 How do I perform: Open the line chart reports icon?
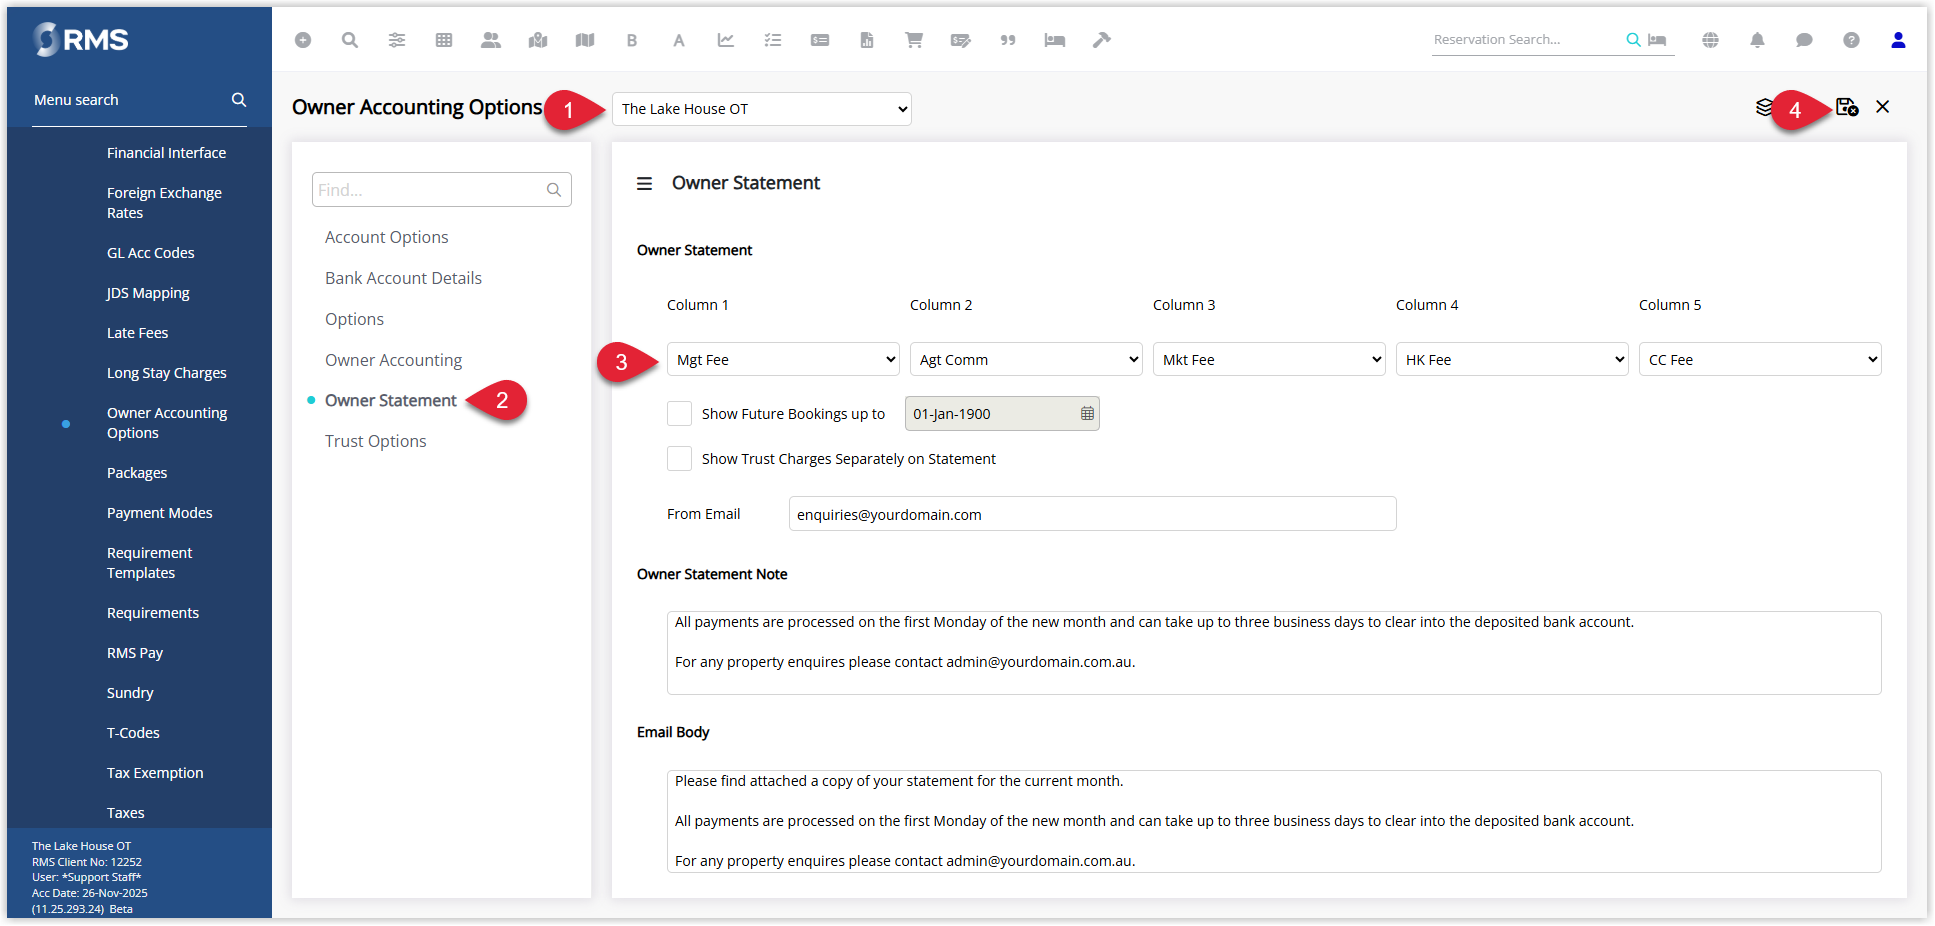[x=726, y=40]
